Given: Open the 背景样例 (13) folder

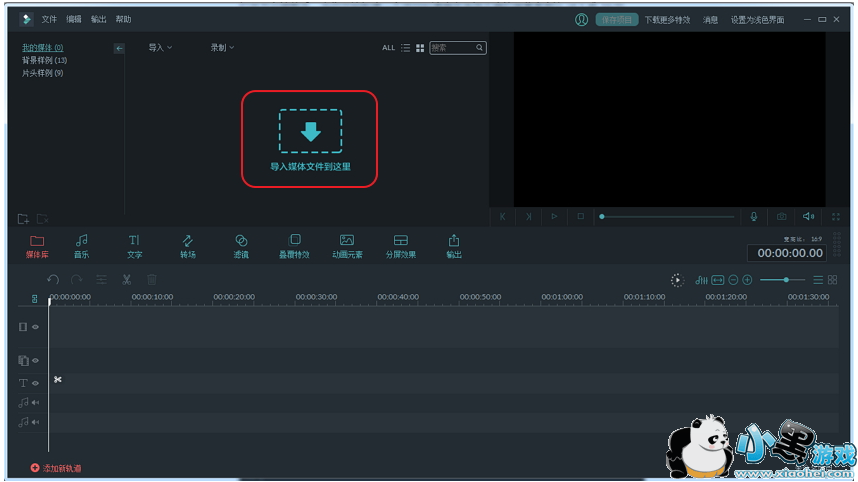Looking at the screenshot, I should click(44, 60).
